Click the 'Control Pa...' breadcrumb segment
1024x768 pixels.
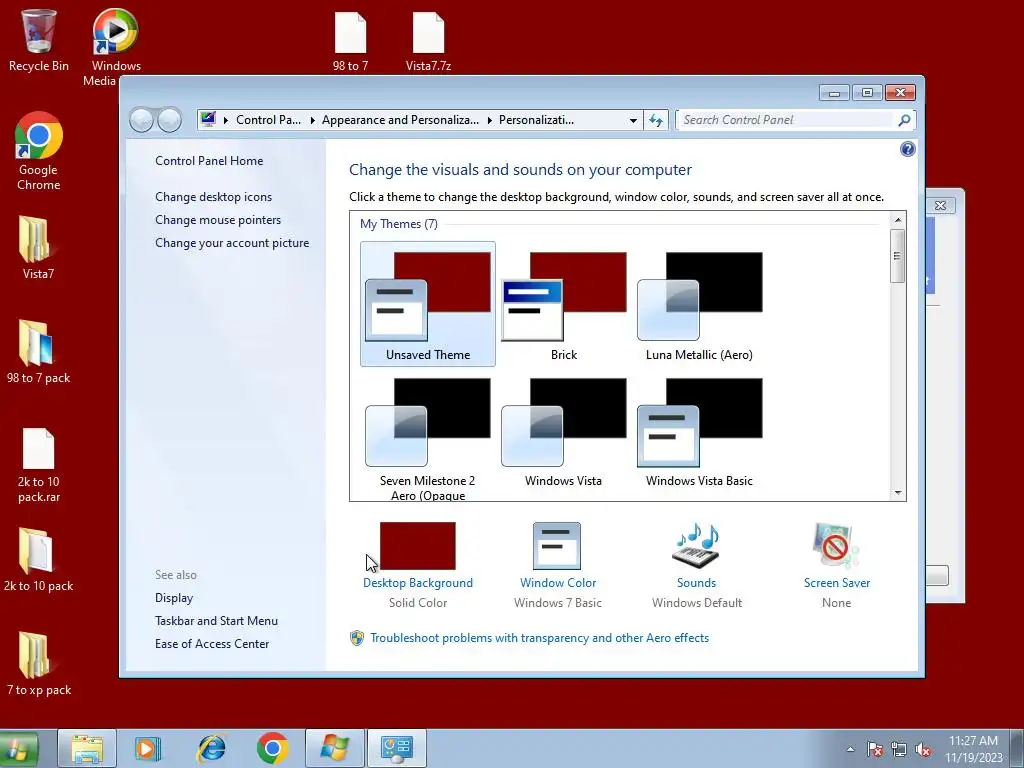point(268,120)
